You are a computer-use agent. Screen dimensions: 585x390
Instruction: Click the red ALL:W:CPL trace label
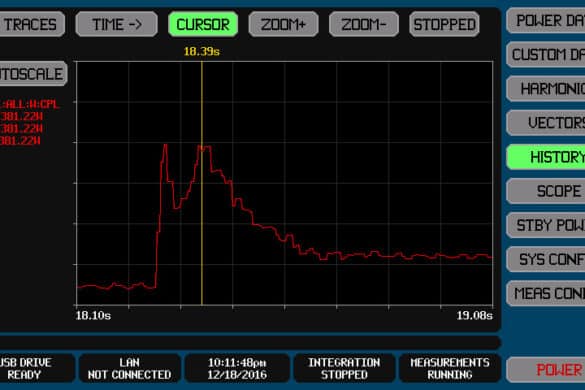tap(30, 104)
